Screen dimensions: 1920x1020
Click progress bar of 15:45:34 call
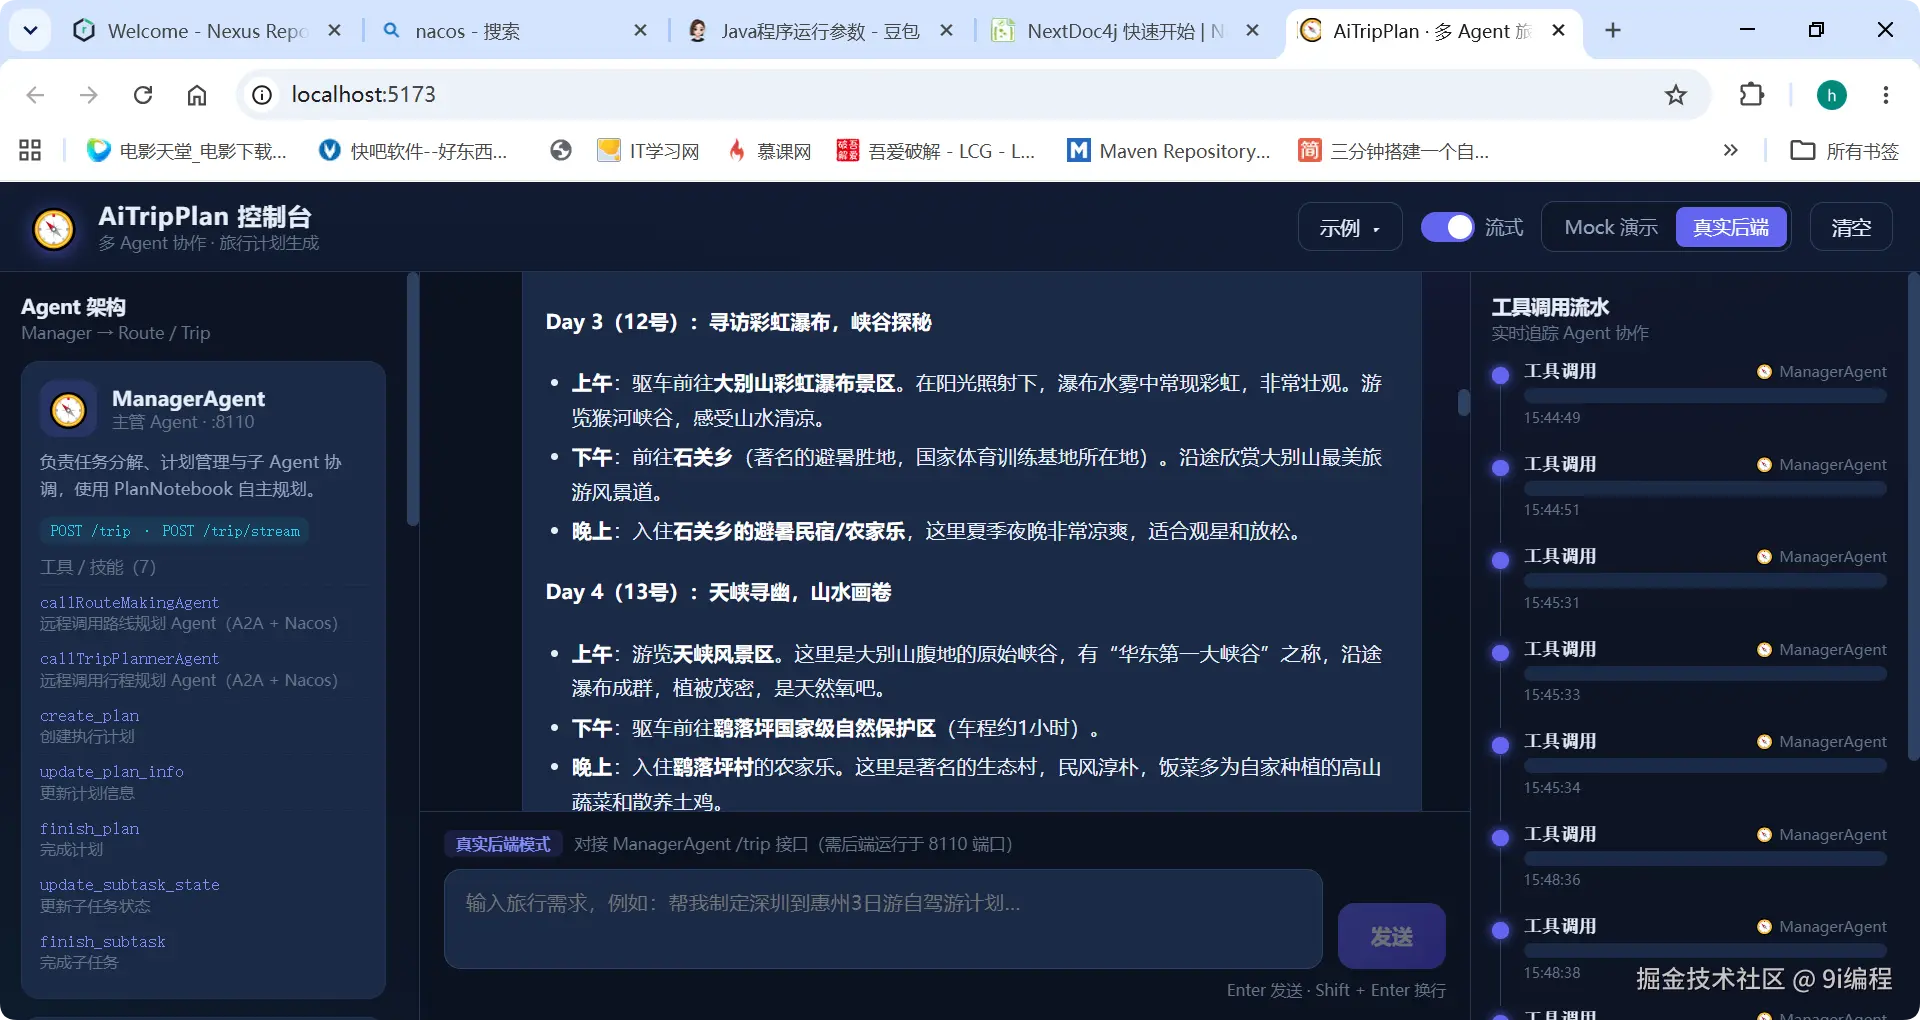(1705, 766)
